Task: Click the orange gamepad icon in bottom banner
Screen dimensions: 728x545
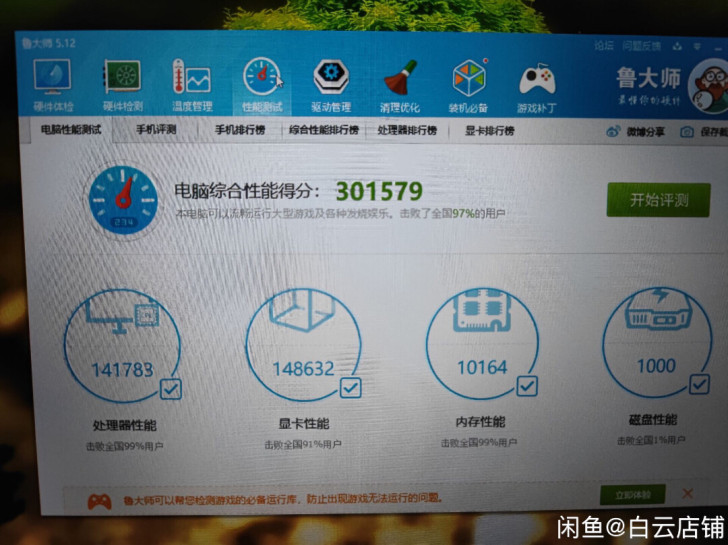Action: tap(100, 501)
